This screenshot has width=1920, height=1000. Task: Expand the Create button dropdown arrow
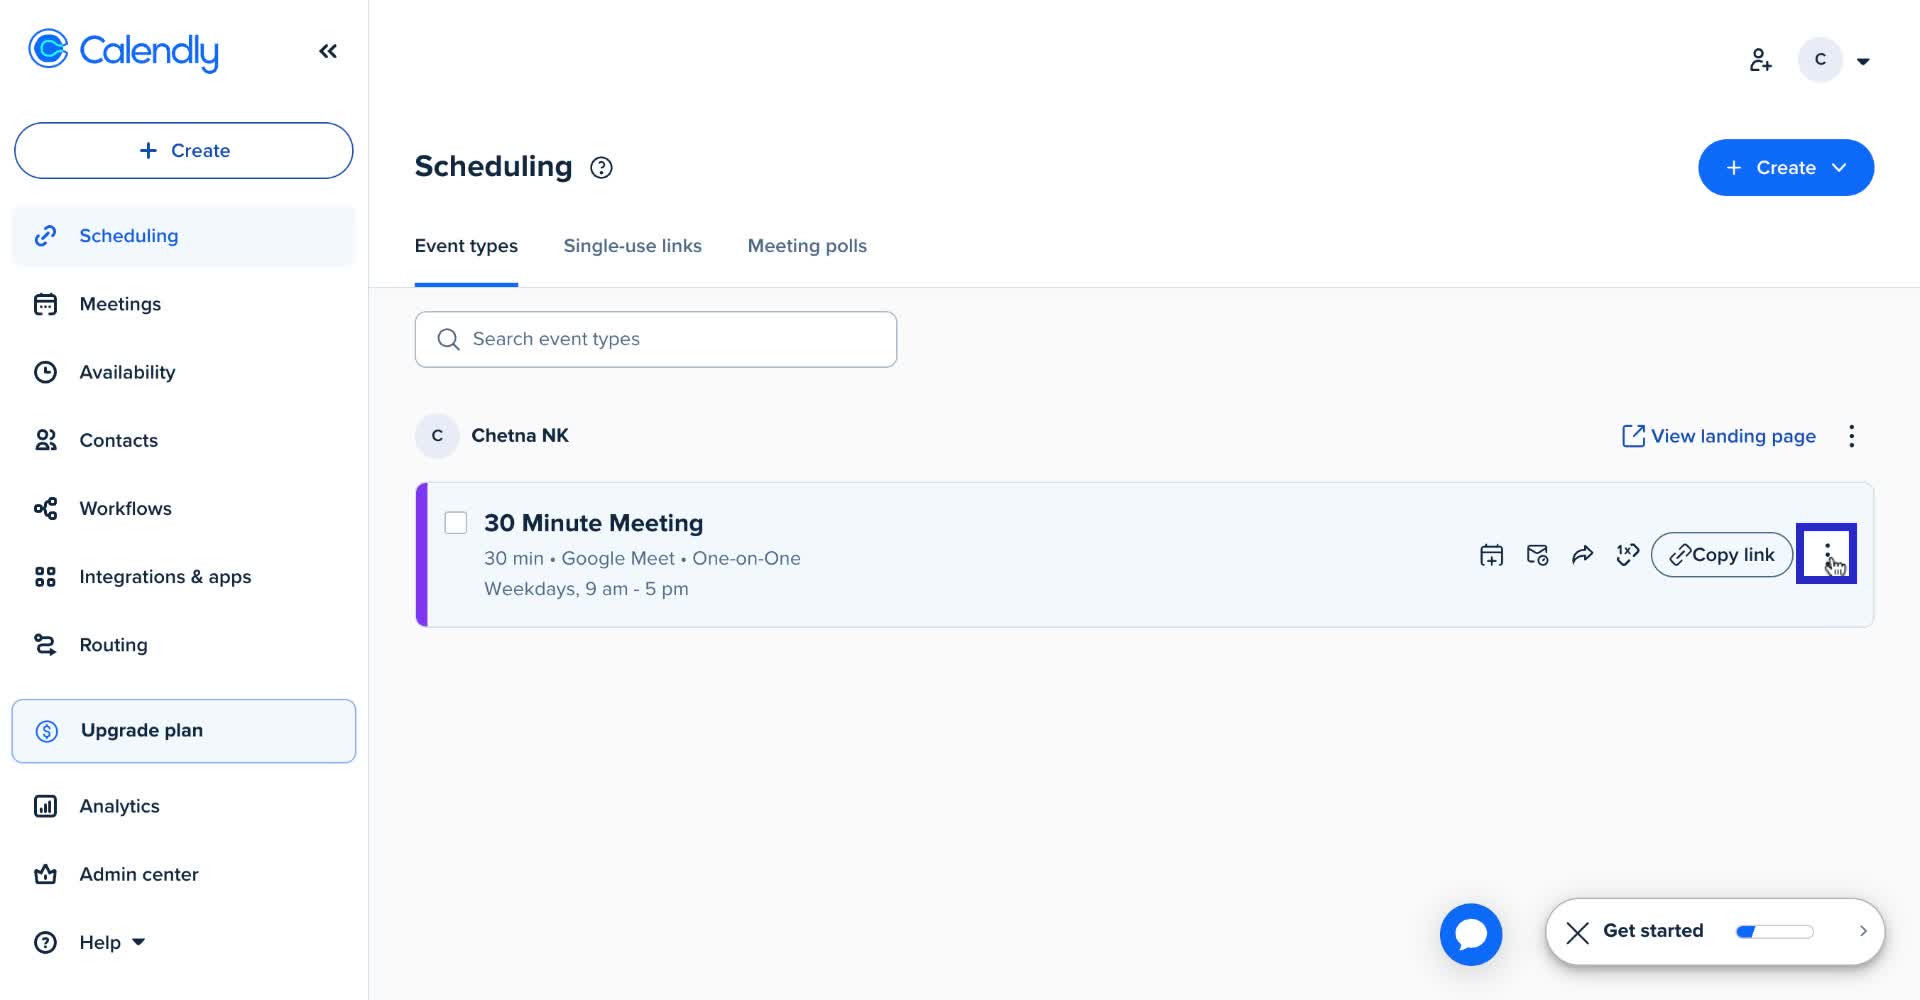(x=1838, y=167)
